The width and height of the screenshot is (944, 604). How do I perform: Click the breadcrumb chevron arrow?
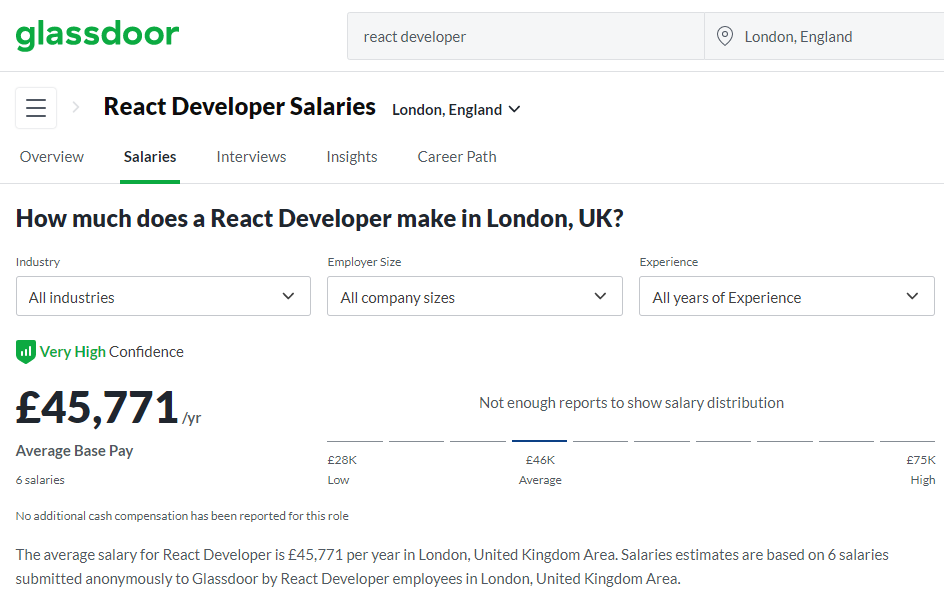(76, 107)
